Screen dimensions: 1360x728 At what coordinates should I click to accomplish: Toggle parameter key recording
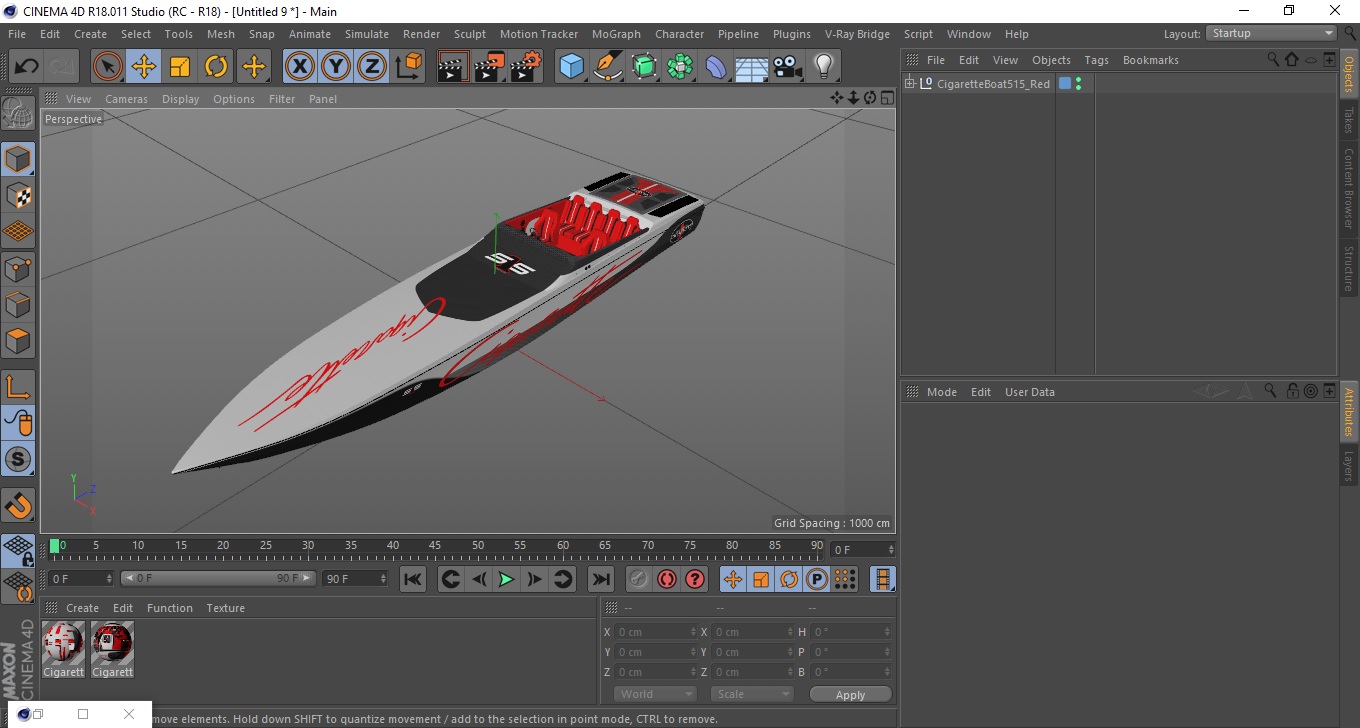pos(817,579)
